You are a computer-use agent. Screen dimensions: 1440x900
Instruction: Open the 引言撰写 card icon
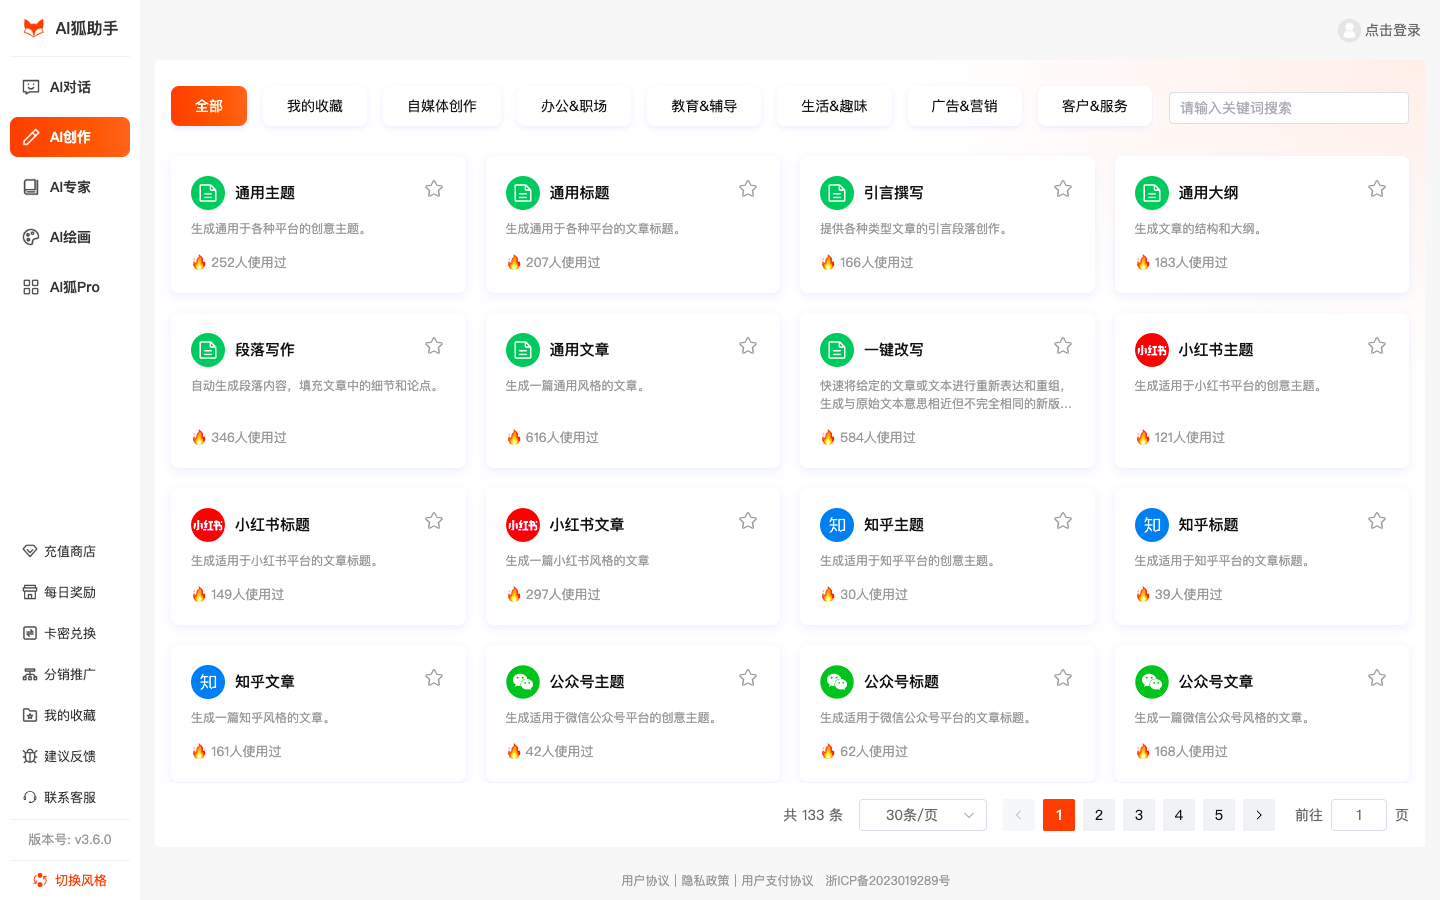point(837,193)
